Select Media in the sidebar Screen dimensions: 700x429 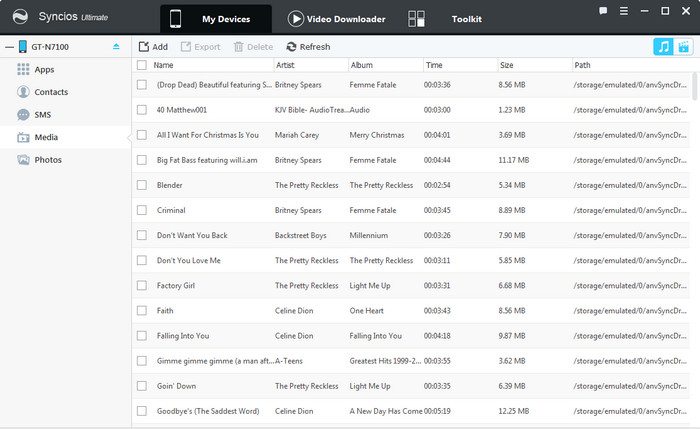[66, 137]
